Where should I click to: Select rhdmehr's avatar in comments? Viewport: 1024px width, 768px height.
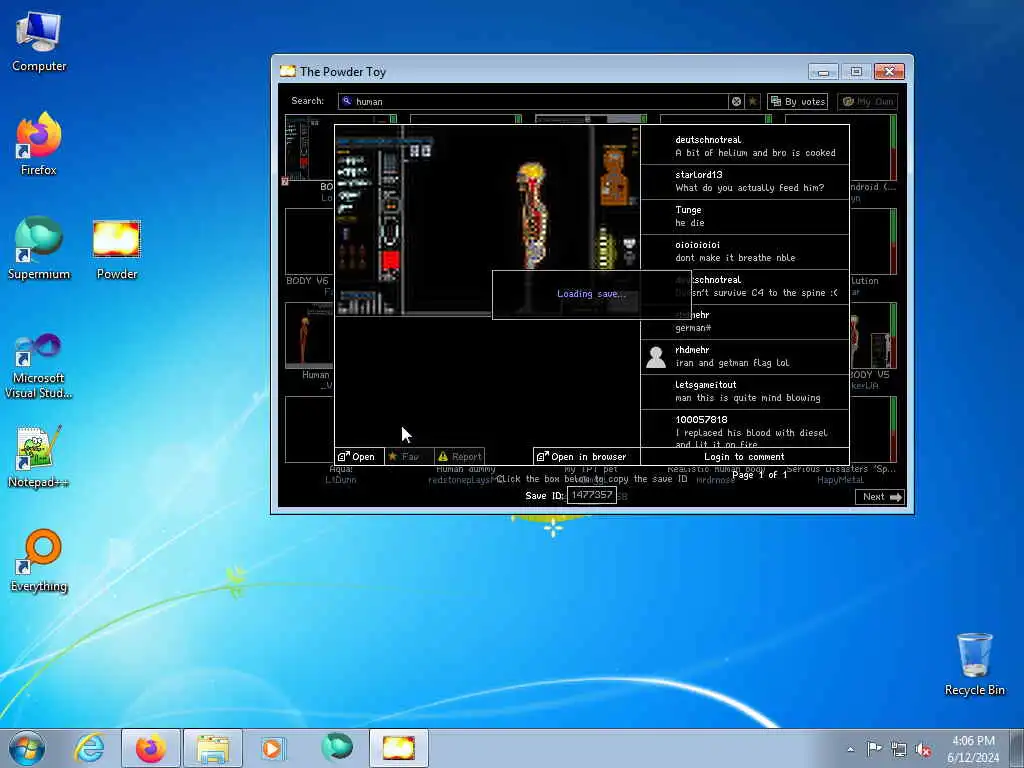(x=656, y=357)
